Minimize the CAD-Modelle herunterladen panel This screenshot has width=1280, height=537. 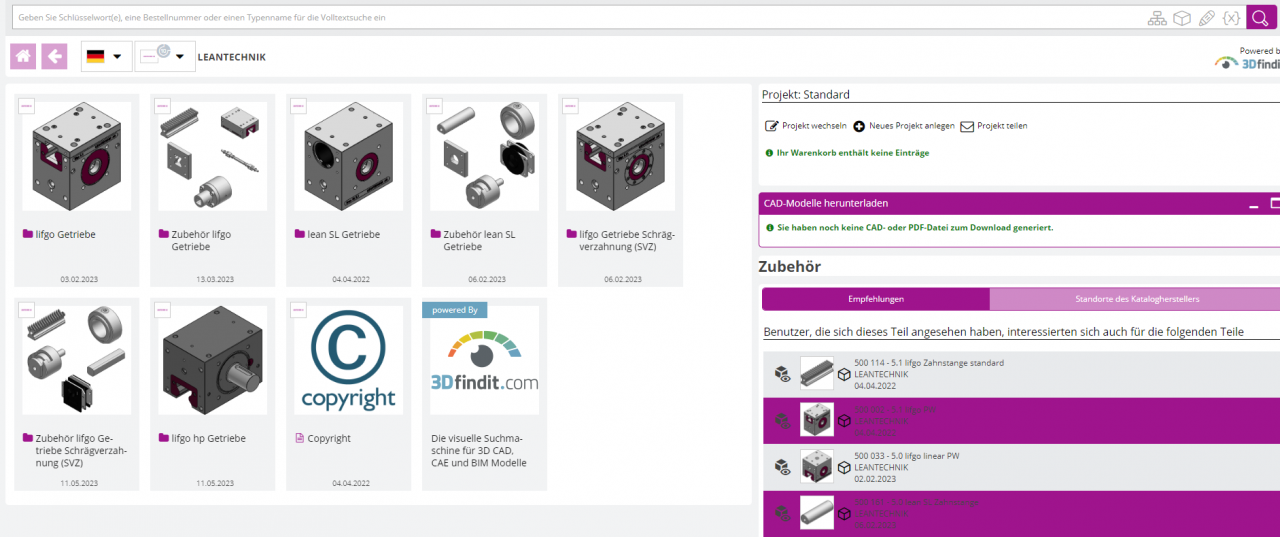click(1253, 204)
